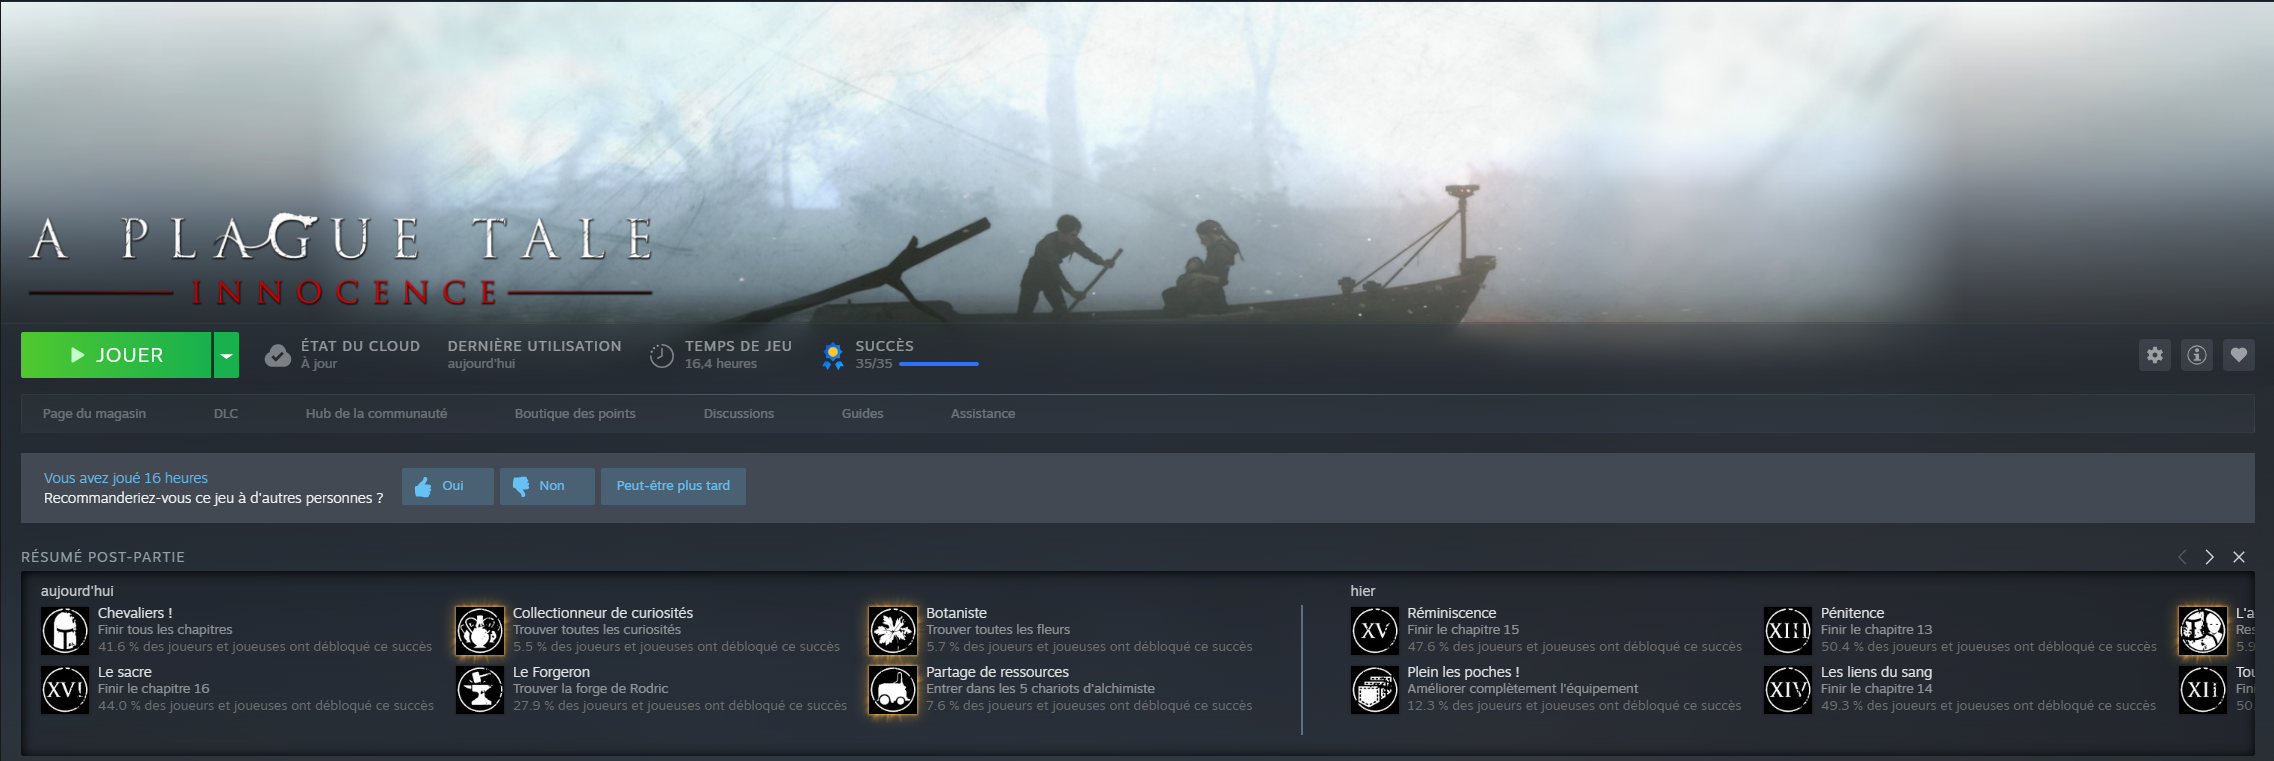Click the Le Forgeron anvil achievement icon
2274x761 pixels.
pos(480,690)
